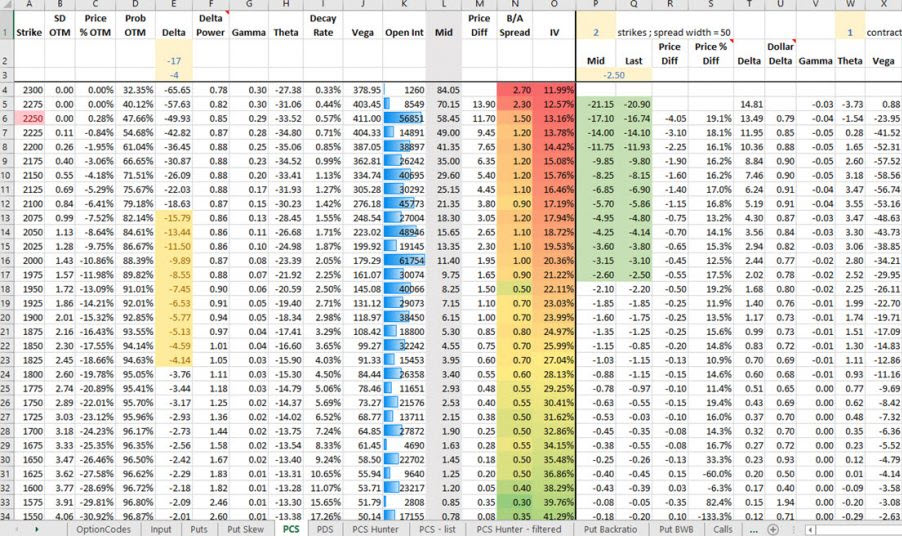
Task: Select column E header
Action: (x=174, y=4)
